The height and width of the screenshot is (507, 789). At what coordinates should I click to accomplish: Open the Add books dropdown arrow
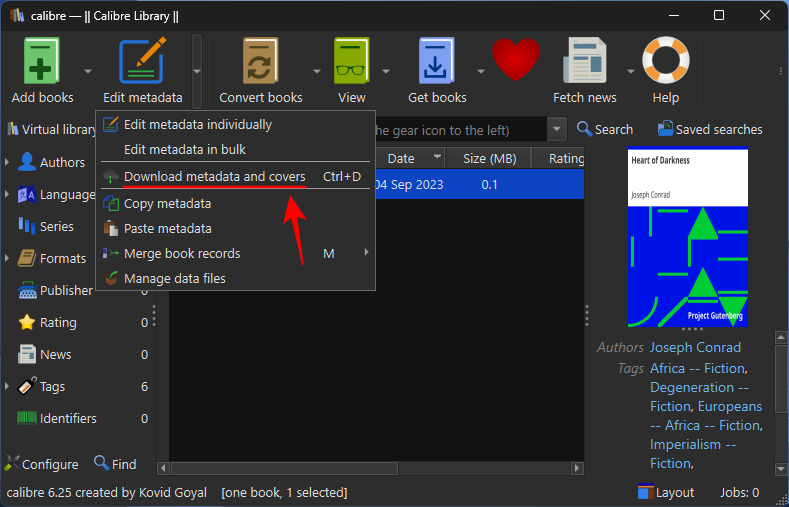[88, 71]
